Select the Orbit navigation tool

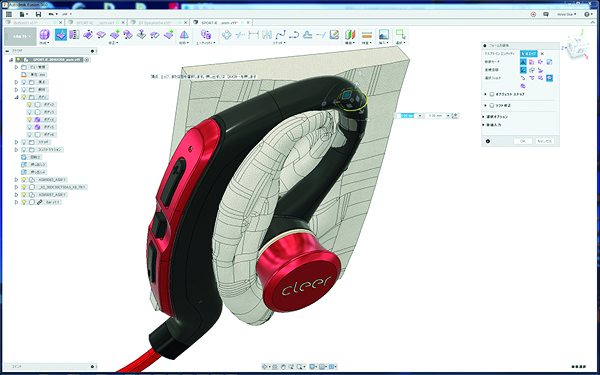point(265,367)
